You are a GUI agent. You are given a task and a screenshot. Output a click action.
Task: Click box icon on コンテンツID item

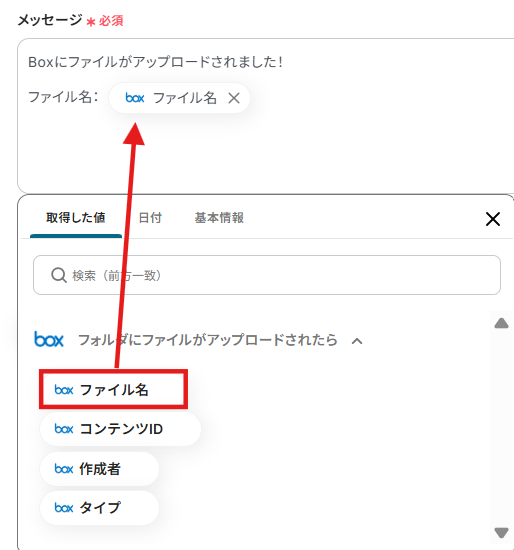64,429
